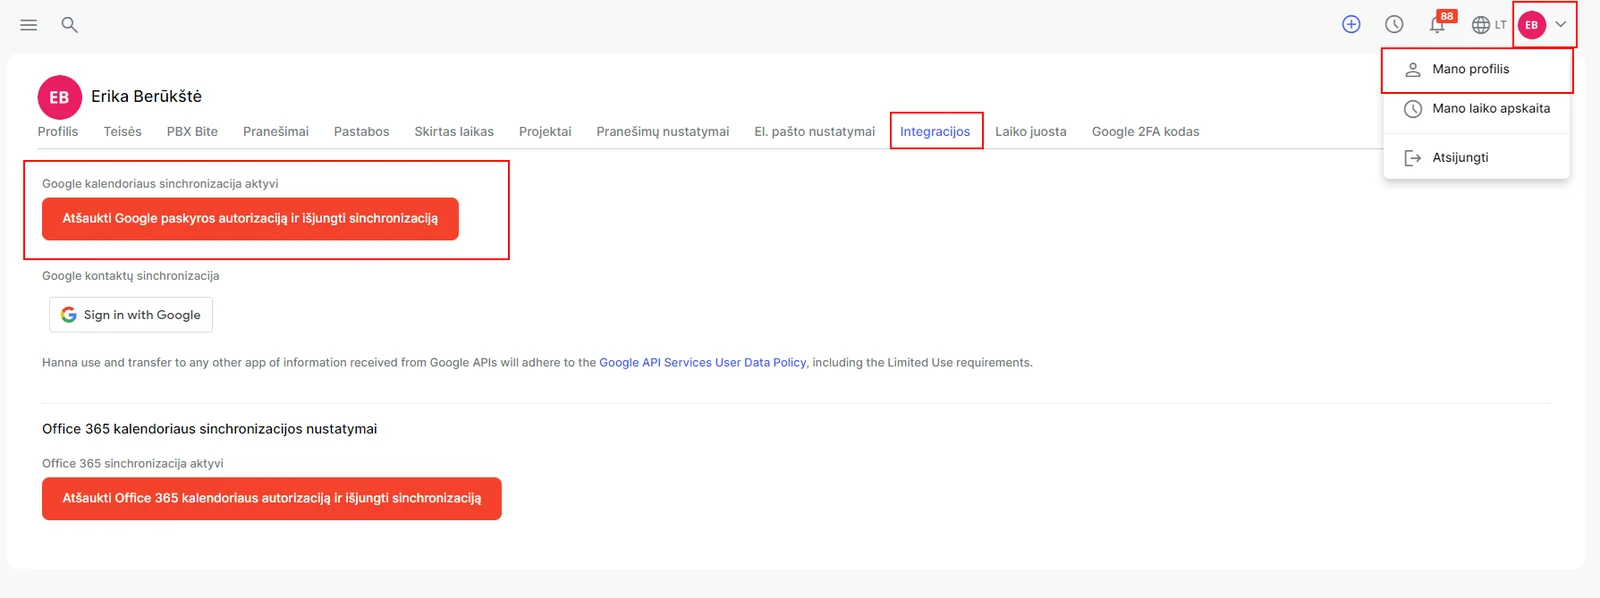The width and height of the screenshot is (1600, 598).
Task: Collapse user menu with chevron arrow
Action: pyautogui.click(x=1561, y=25)
